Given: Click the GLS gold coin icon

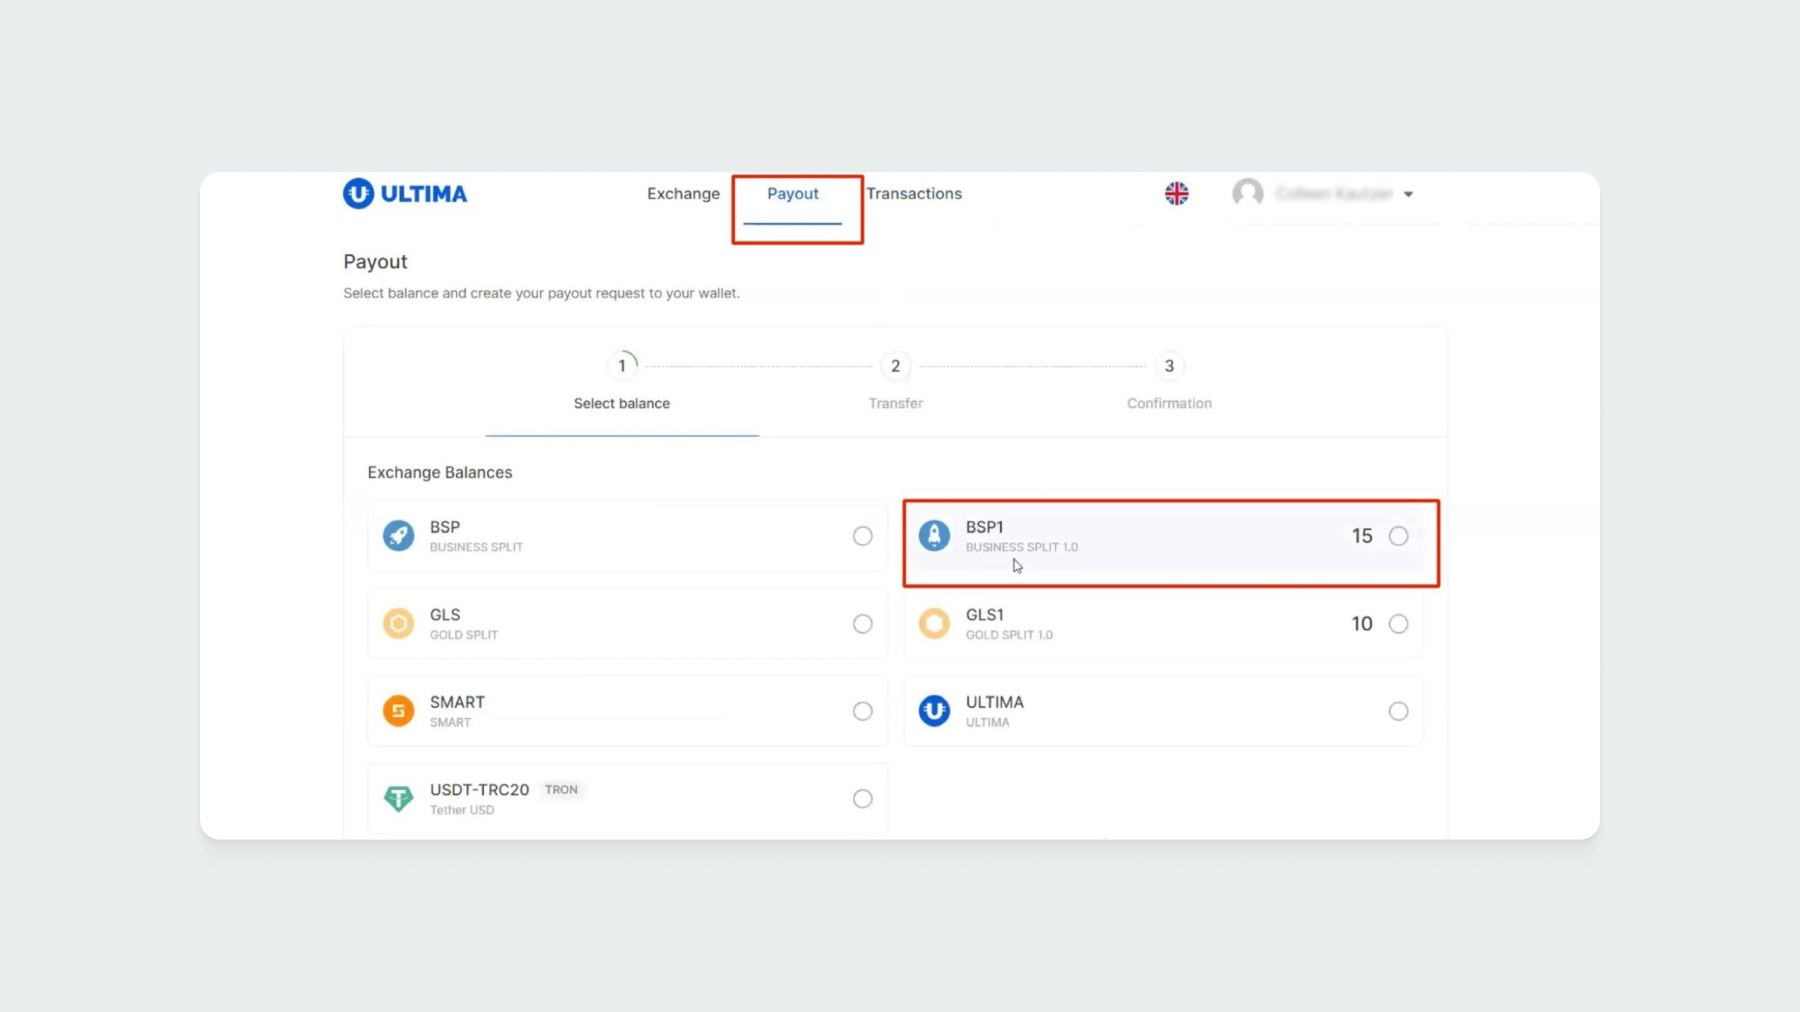Looking at the screenshot, I should pos(398,624).
